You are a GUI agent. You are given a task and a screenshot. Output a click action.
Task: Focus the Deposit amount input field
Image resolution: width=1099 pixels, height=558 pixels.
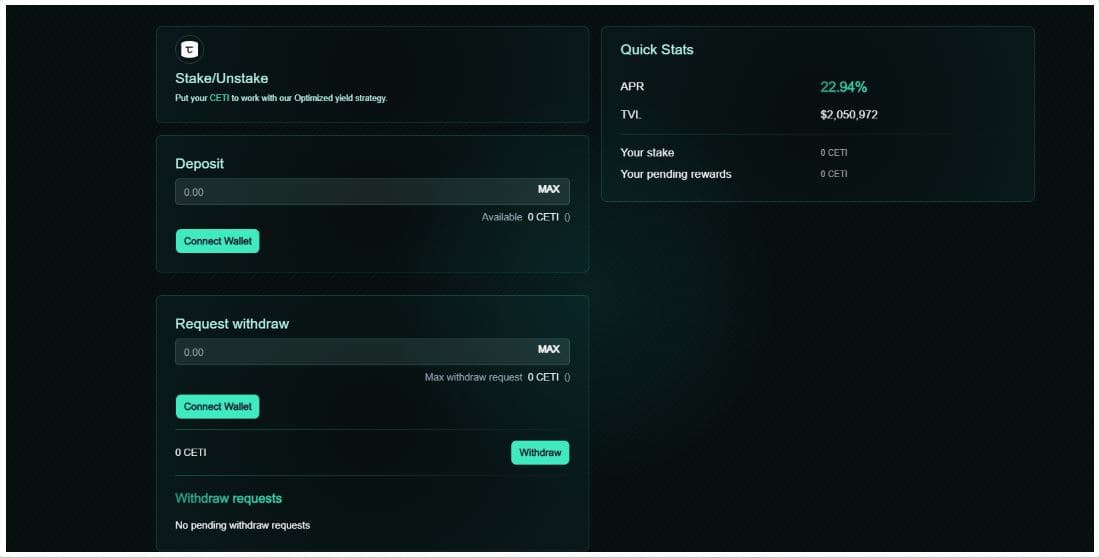tap(350, 191)
